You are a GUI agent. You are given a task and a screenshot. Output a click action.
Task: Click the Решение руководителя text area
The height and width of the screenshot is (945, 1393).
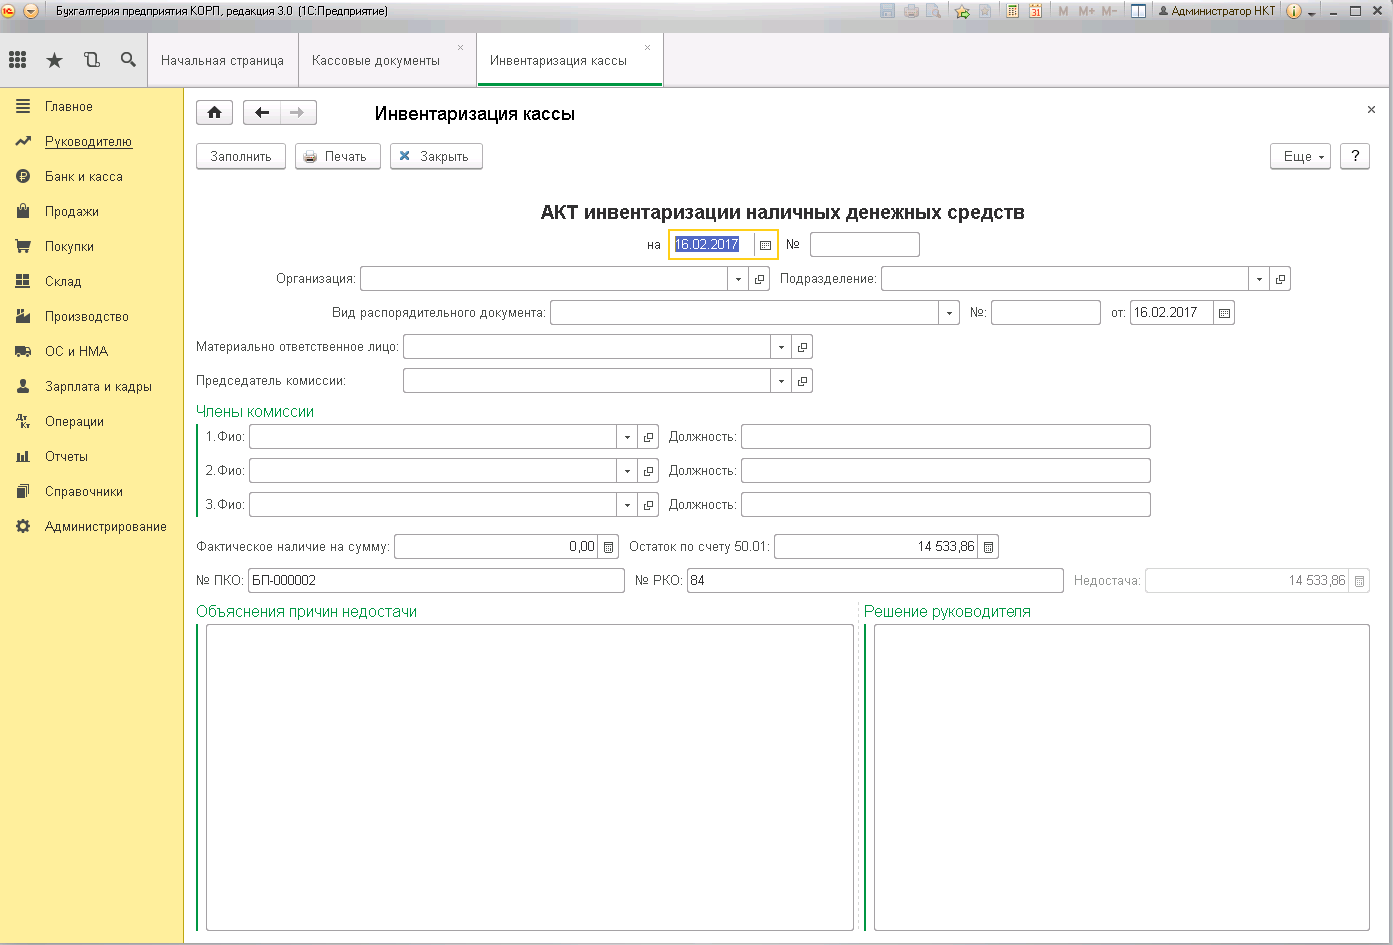click(x=1122, y=778)
